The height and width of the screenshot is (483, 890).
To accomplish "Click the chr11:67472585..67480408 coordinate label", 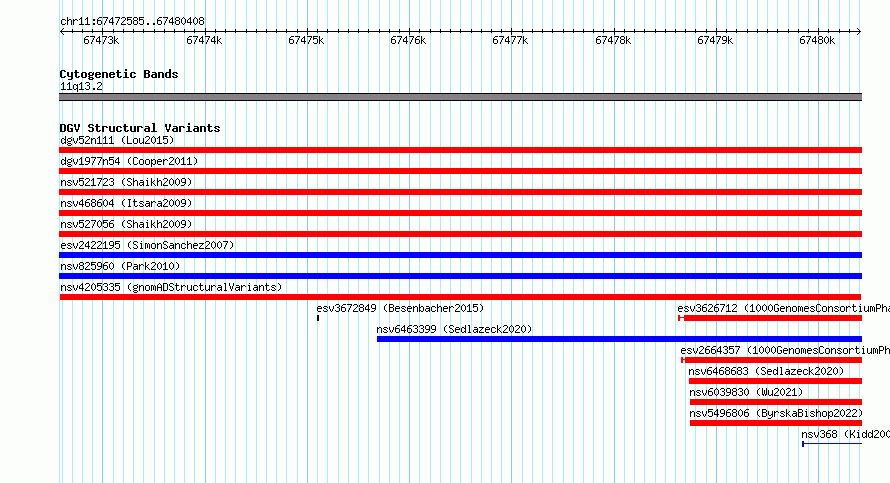I will click(132, 21).
